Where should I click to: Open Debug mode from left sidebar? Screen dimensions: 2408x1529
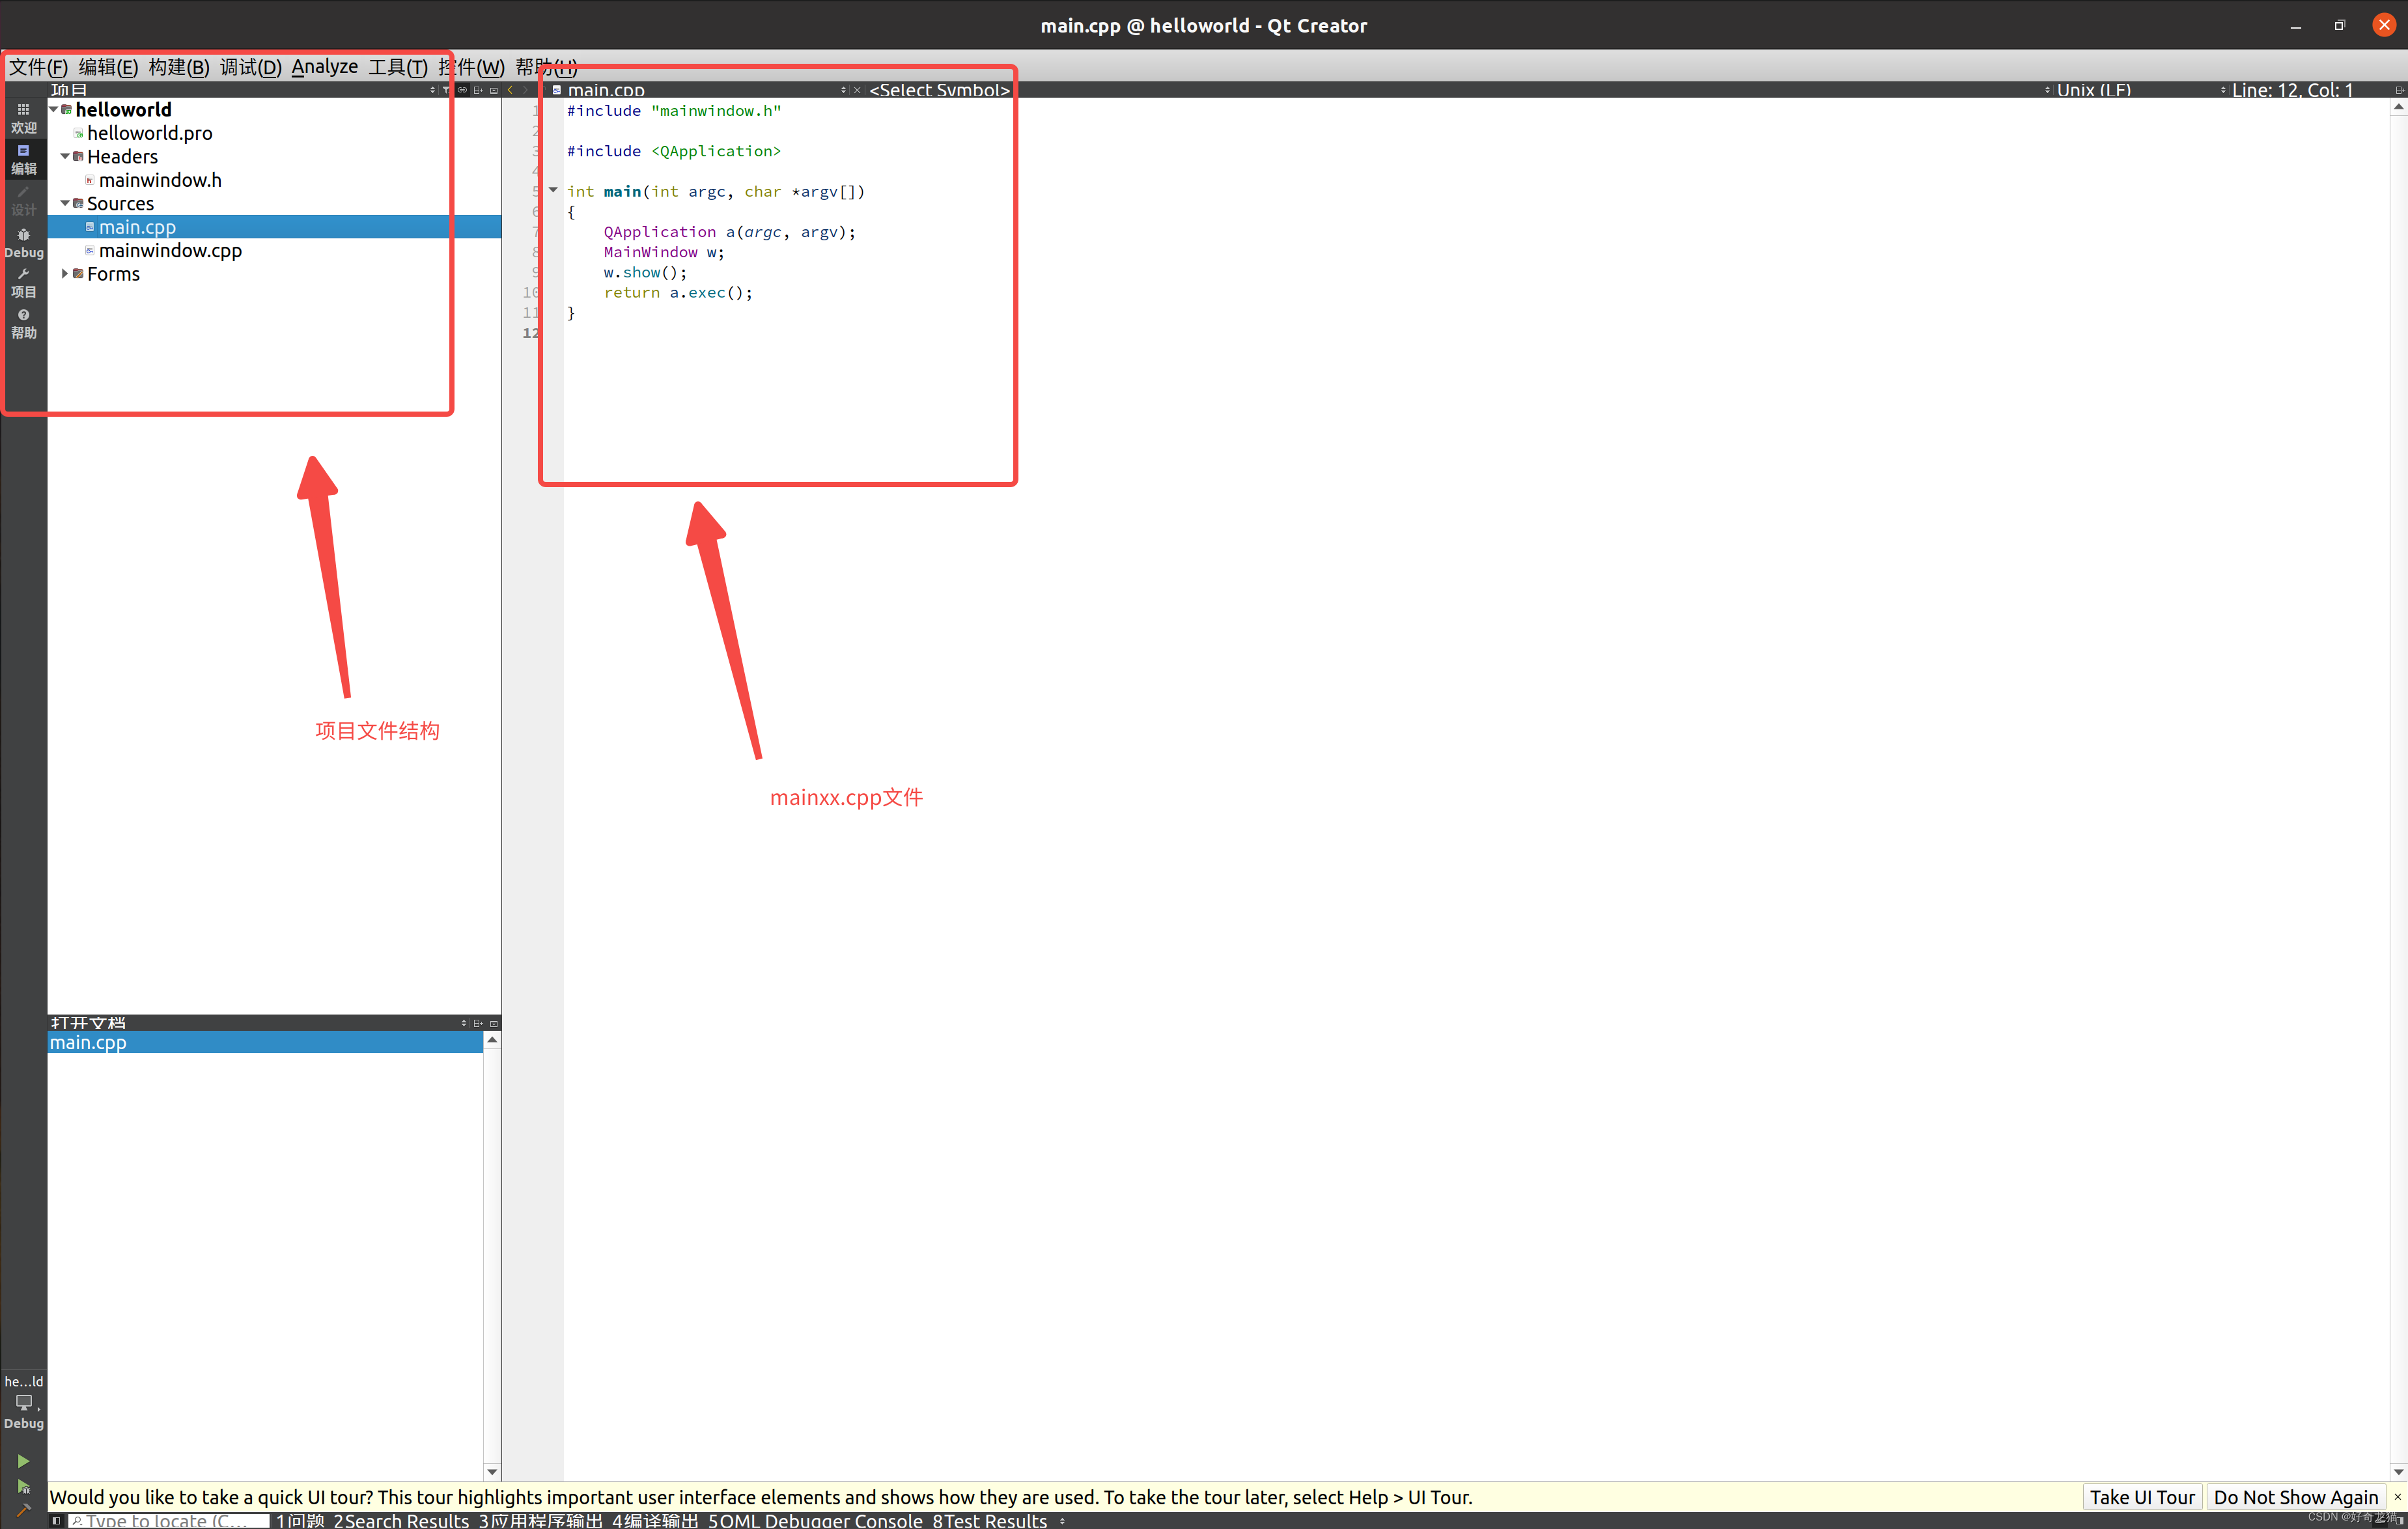click(23, 242)
